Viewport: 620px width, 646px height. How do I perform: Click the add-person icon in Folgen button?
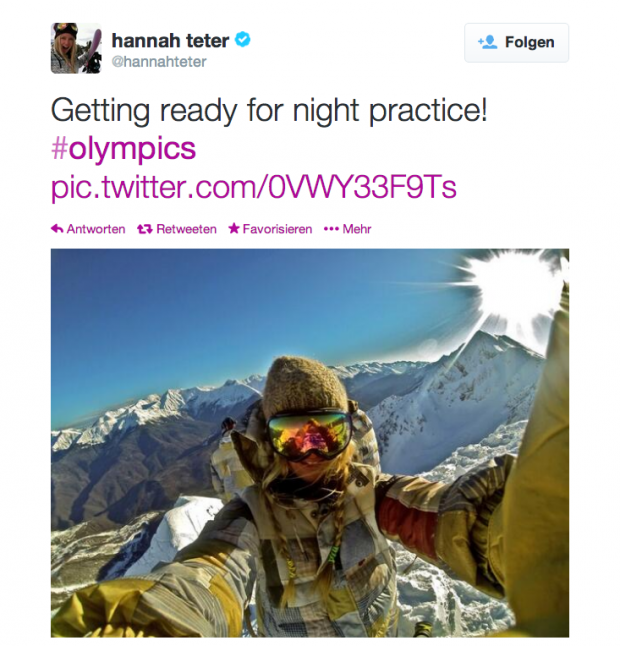(x=487, y=42)
